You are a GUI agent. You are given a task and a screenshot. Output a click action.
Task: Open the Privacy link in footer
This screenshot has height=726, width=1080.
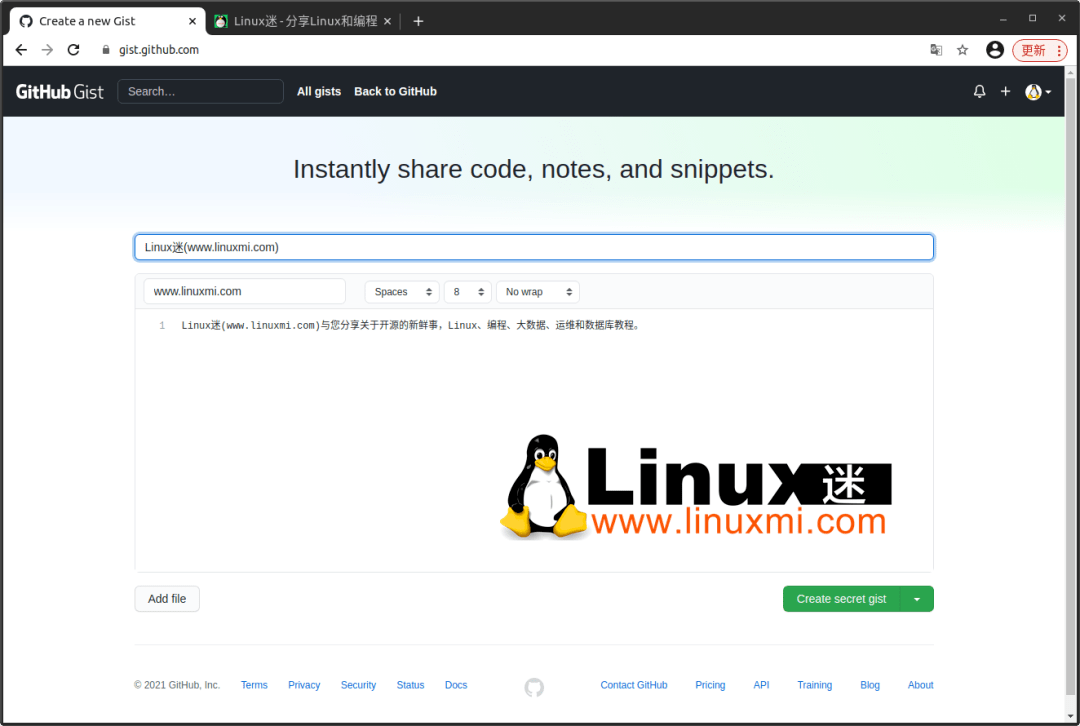tap(303, 684)
